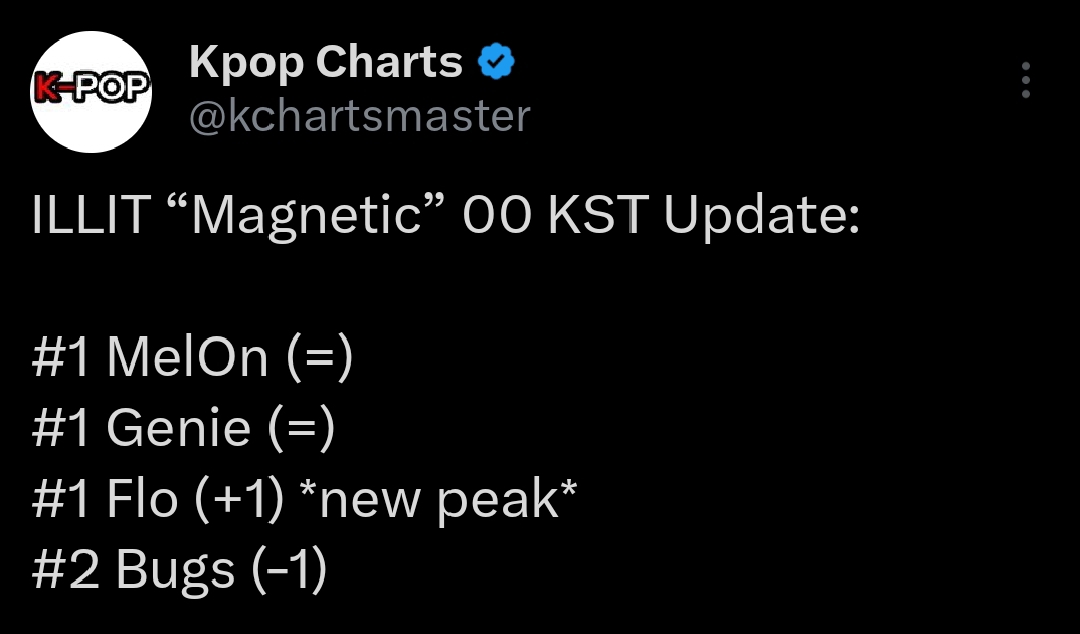
Task: Click the red K letter in the avatar logo
Action: click(47, 89)
